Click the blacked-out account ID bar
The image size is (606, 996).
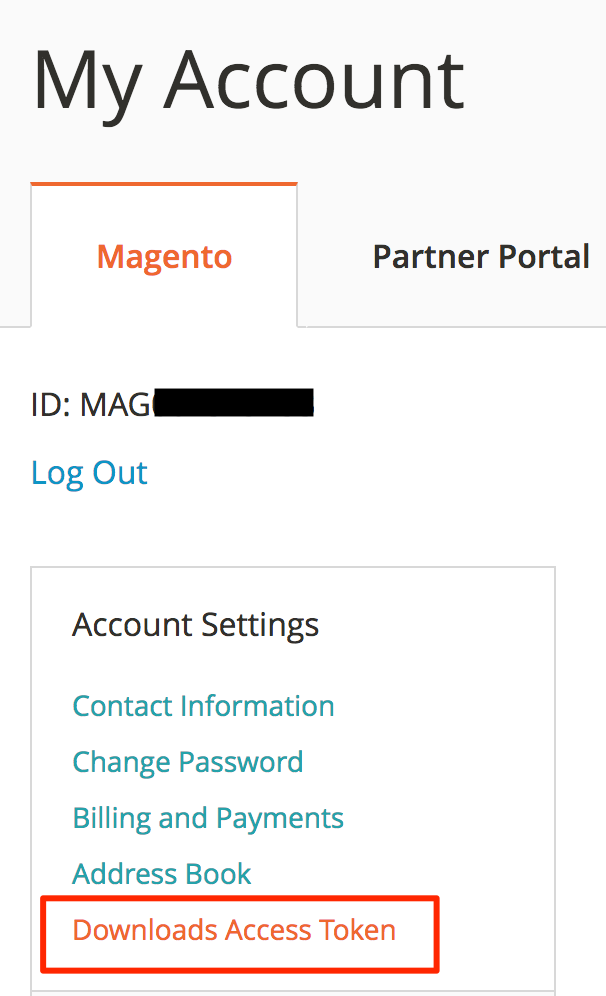(x=234, y=403)
